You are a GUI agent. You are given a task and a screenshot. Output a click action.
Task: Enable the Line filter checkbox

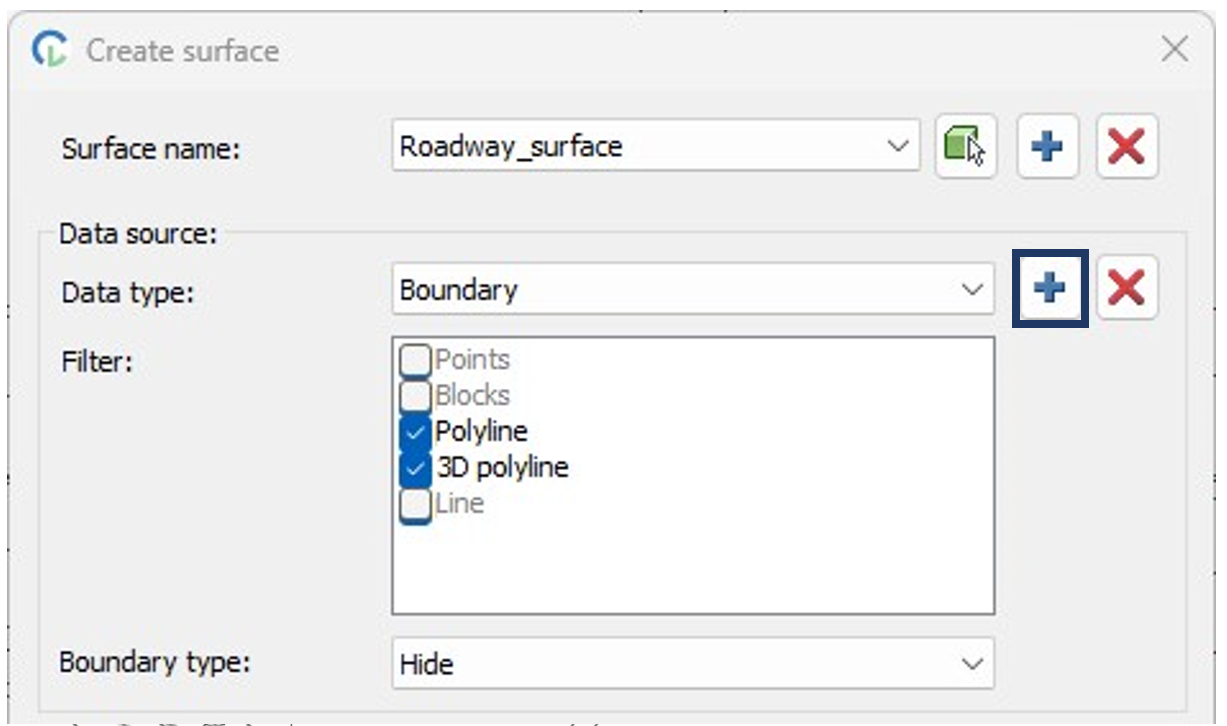pos(415,504)
